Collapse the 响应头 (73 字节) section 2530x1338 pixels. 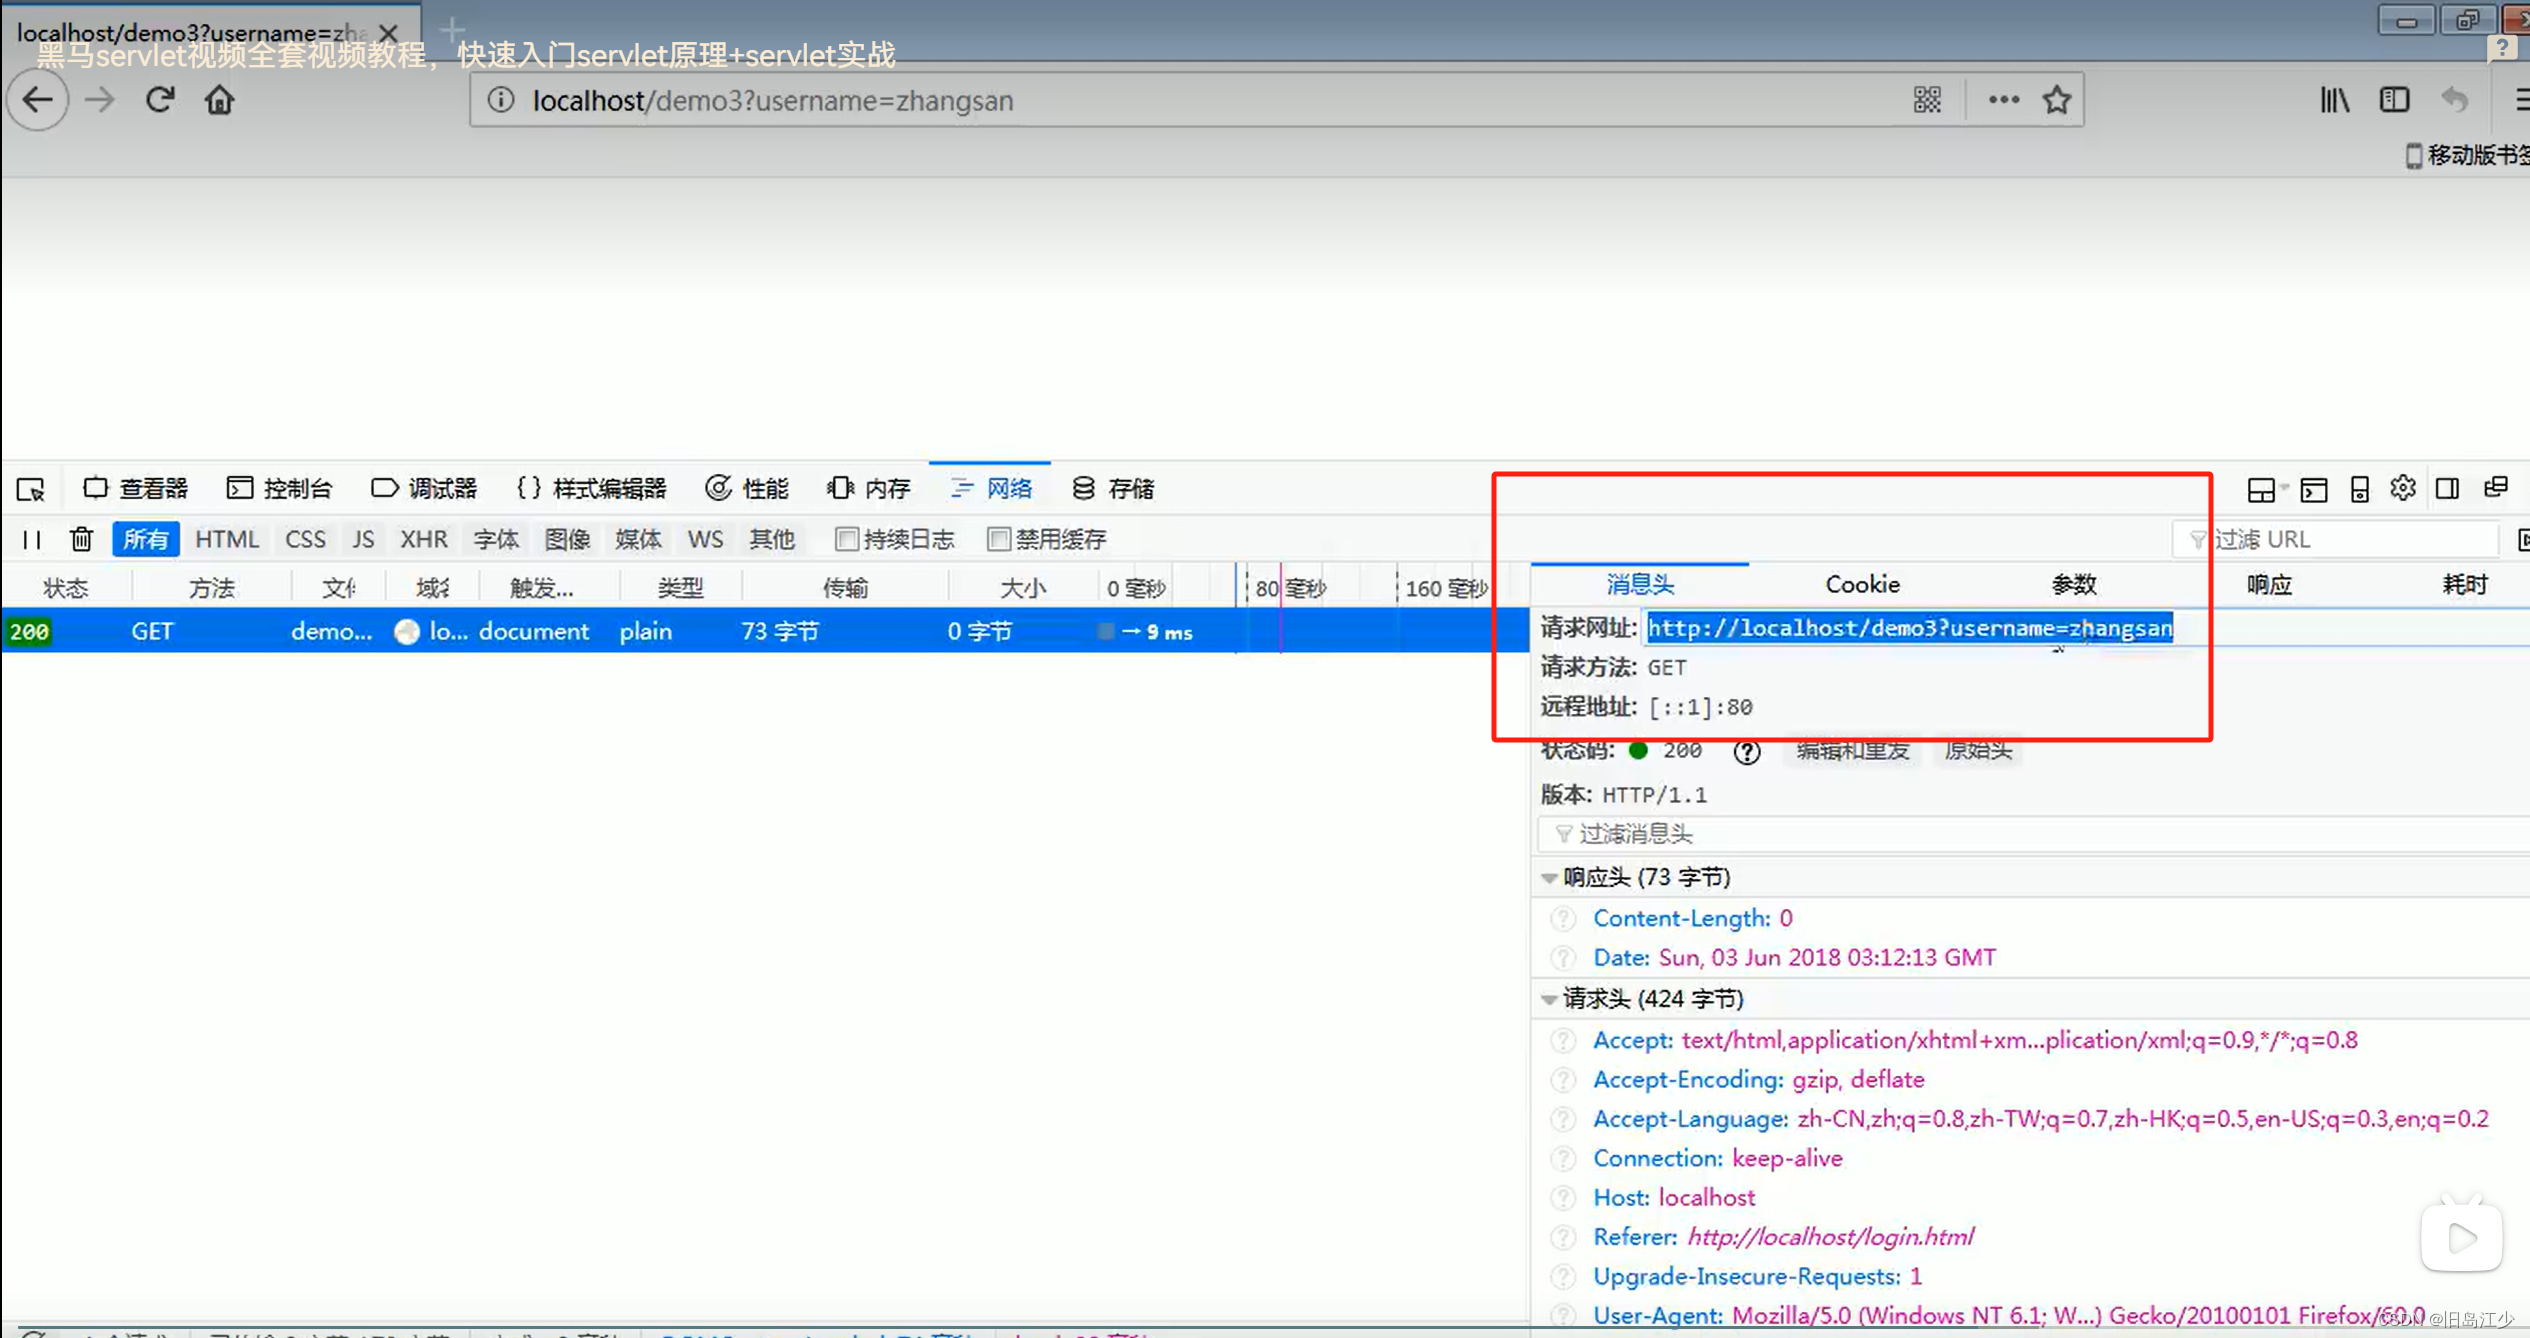[x=1549, y=878]
